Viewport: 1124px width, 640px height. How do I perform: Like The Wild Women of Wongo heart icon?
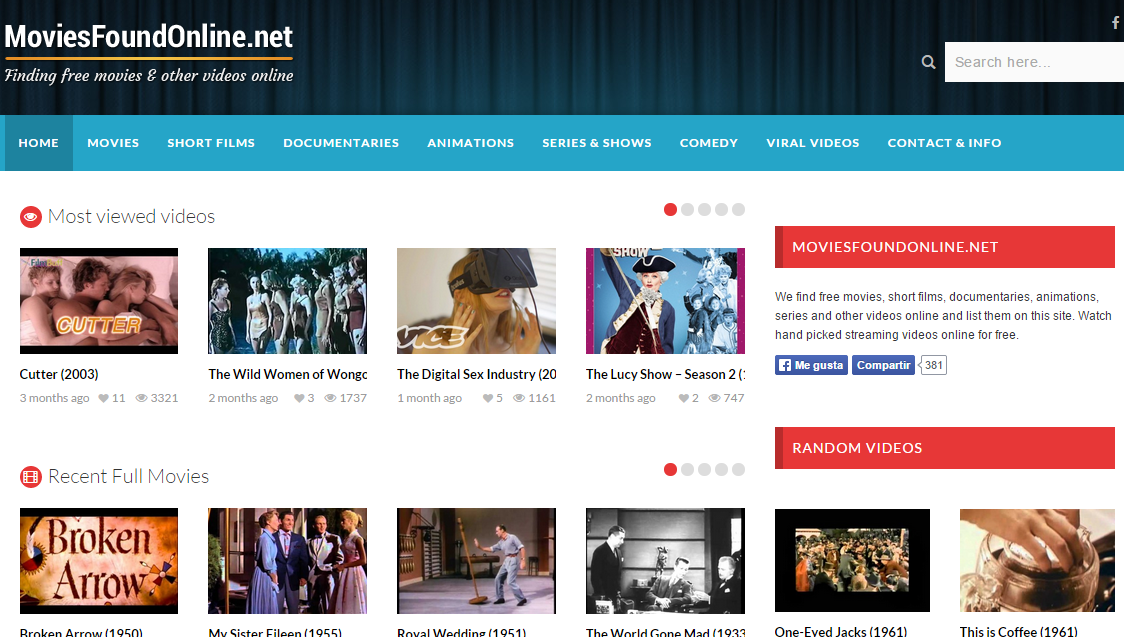coord(299,398)
